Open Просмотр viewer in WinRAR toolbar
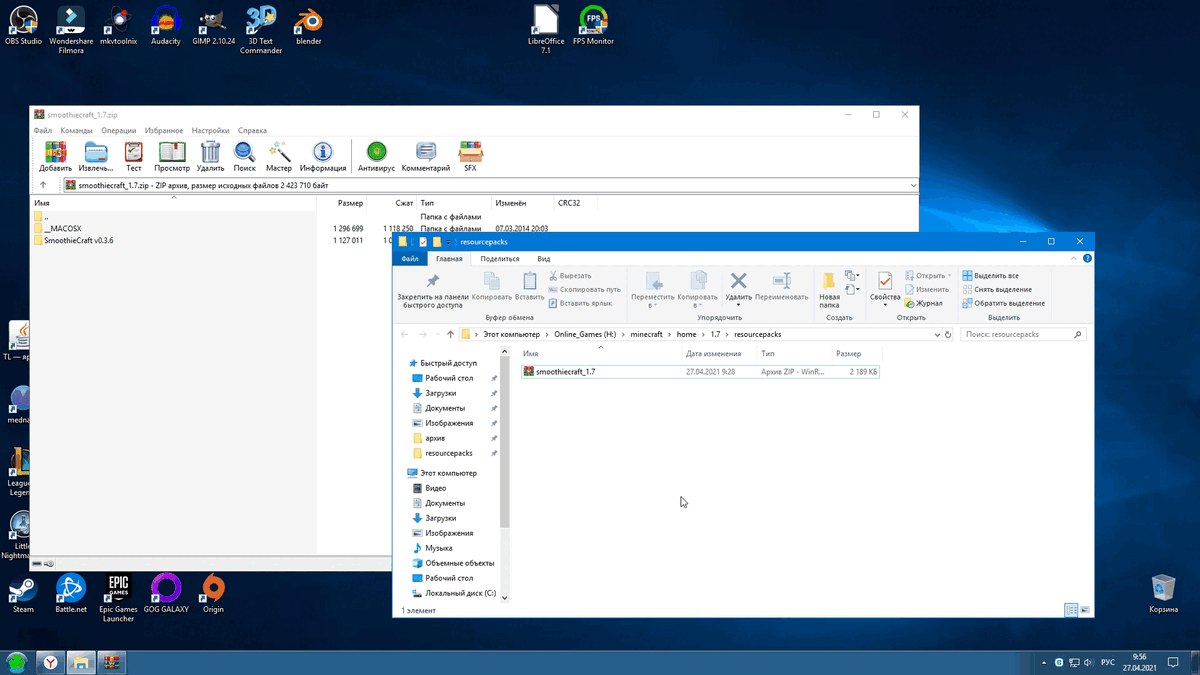Screen dimensions: 1200x675 tap(172, 156)
